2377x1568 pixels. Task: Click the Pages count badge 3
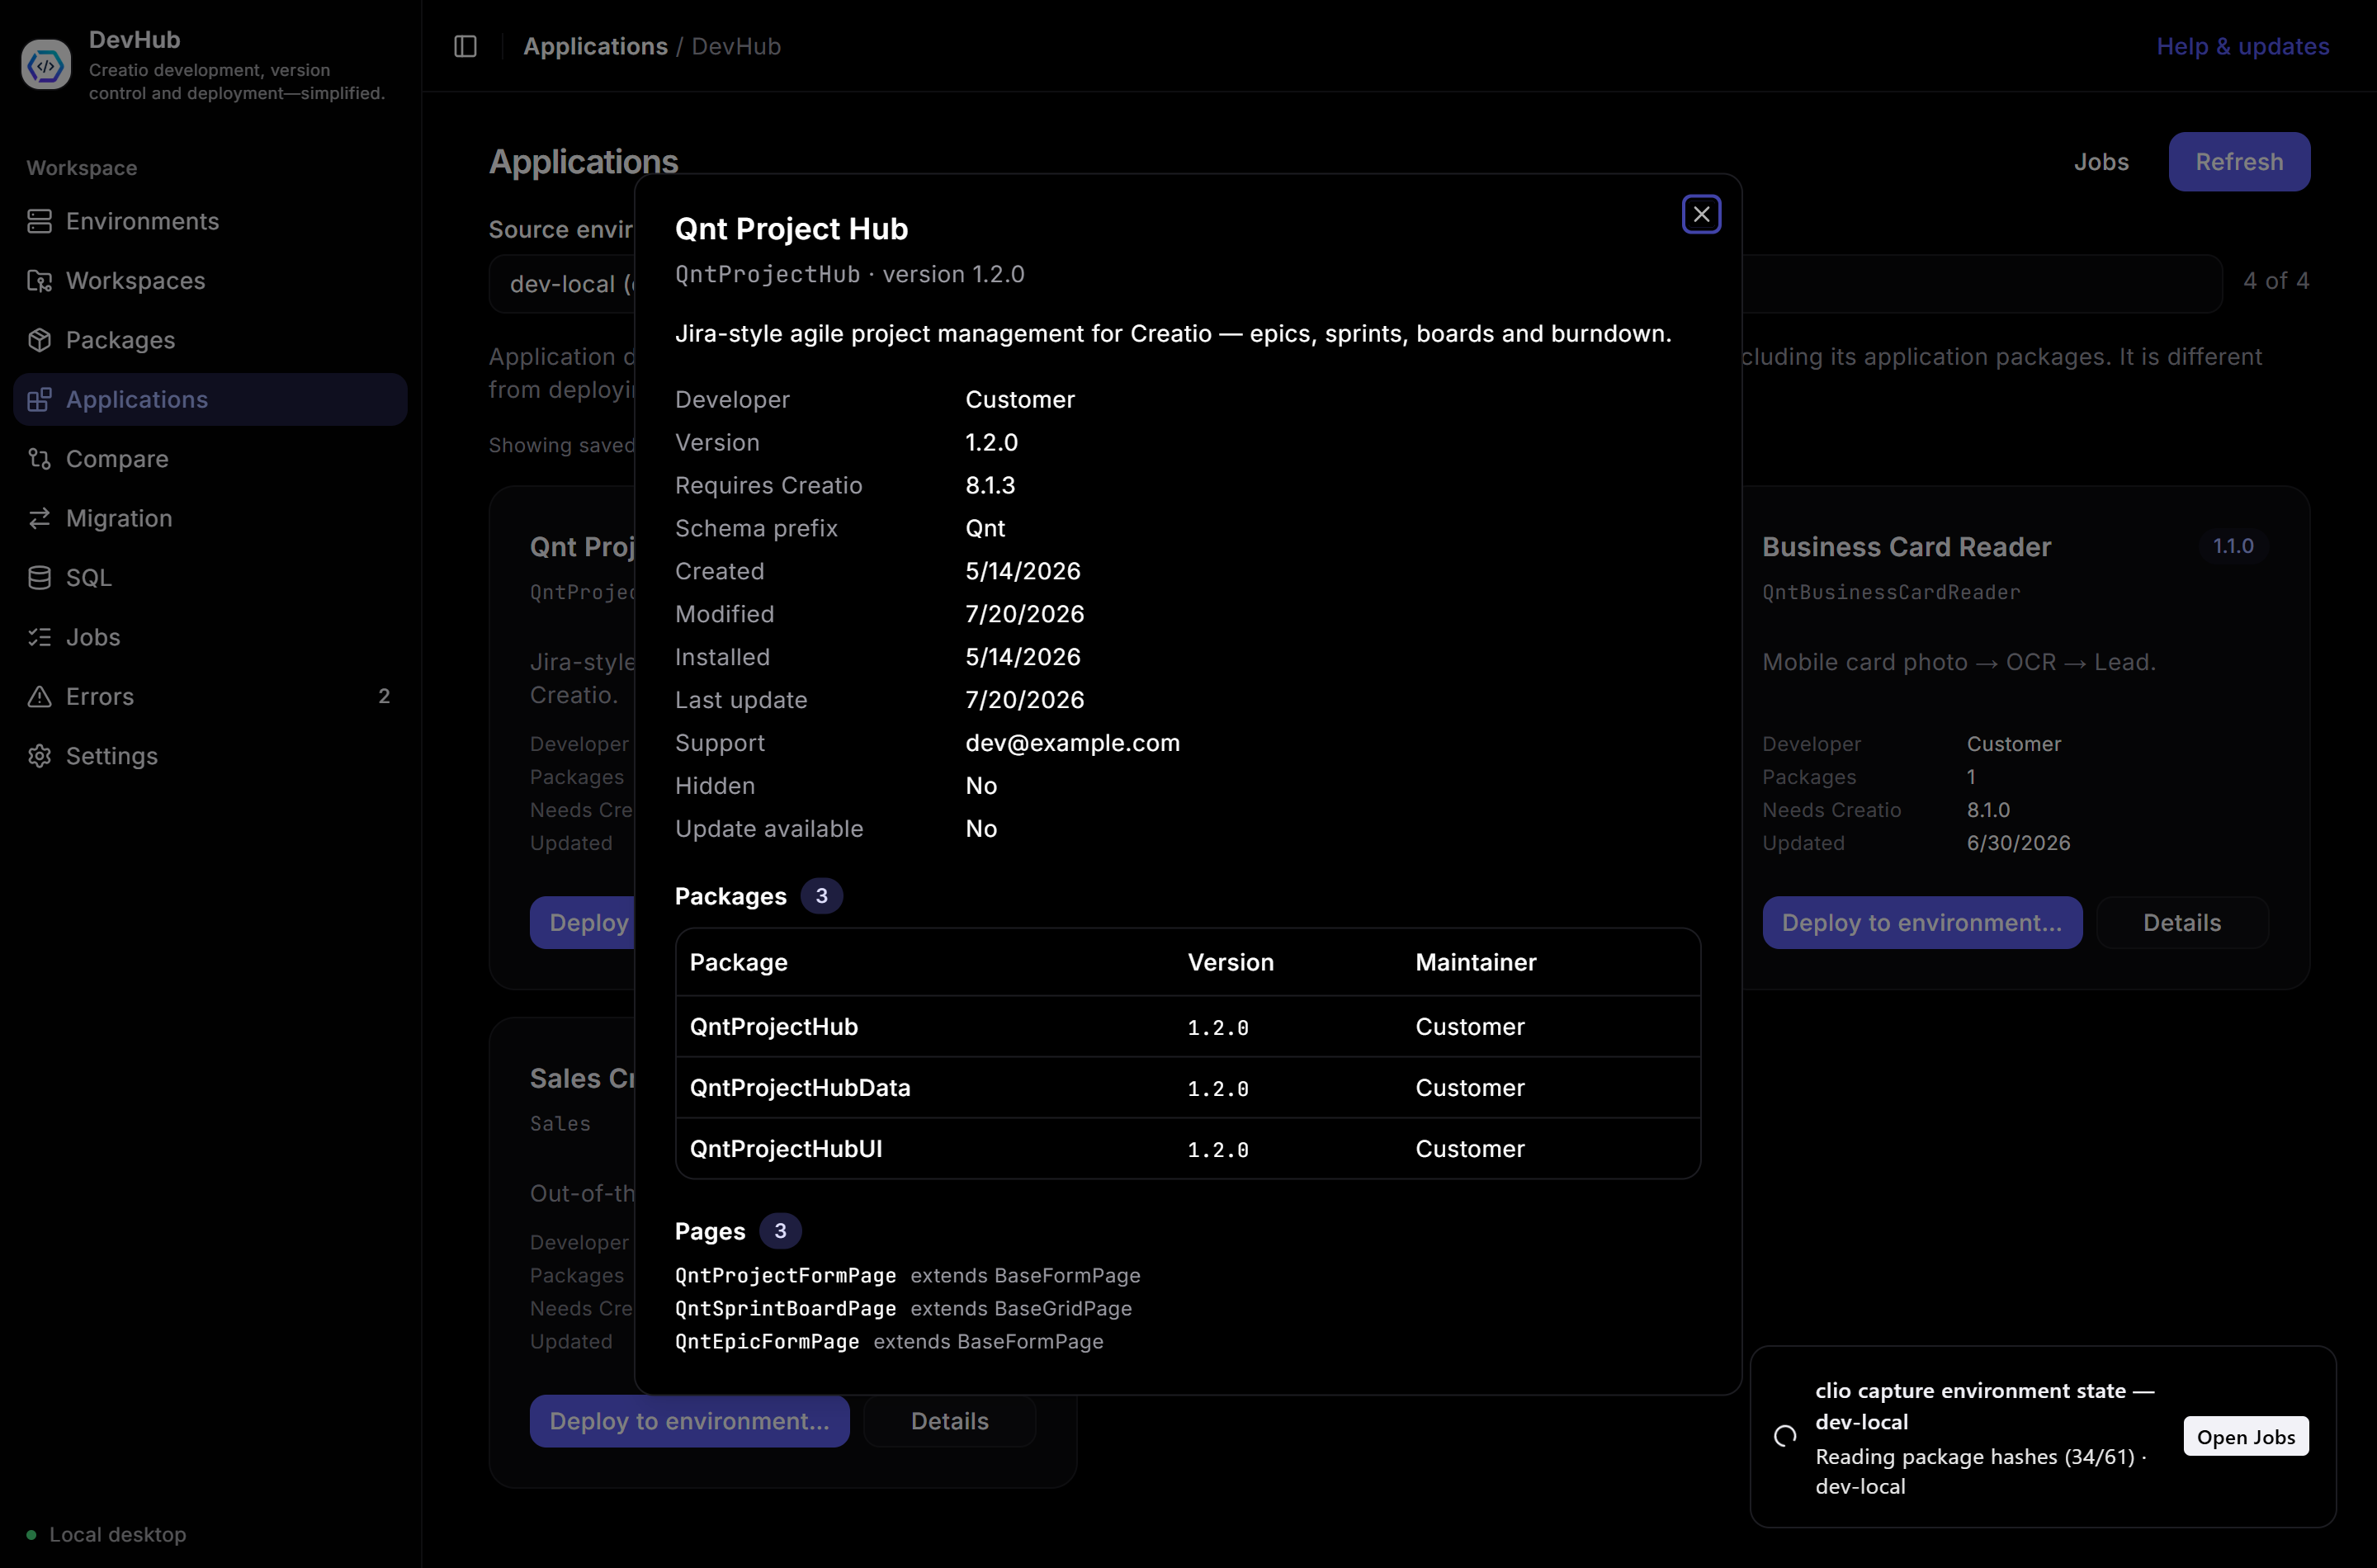pyautogui.click(x=780, y=1231)
